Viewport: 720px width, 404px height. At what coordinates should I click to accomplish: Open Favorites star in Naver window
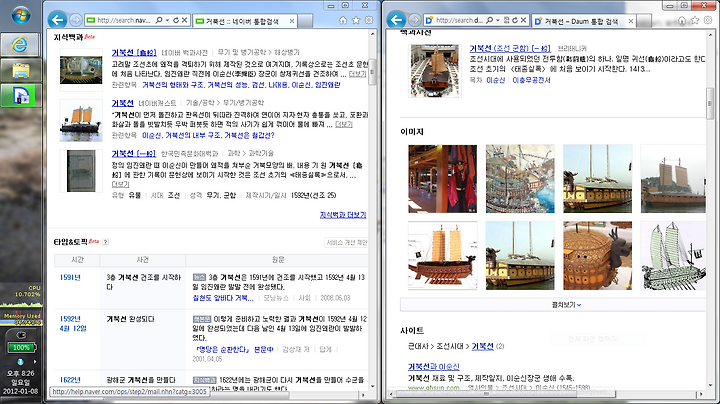click(356, 20)
